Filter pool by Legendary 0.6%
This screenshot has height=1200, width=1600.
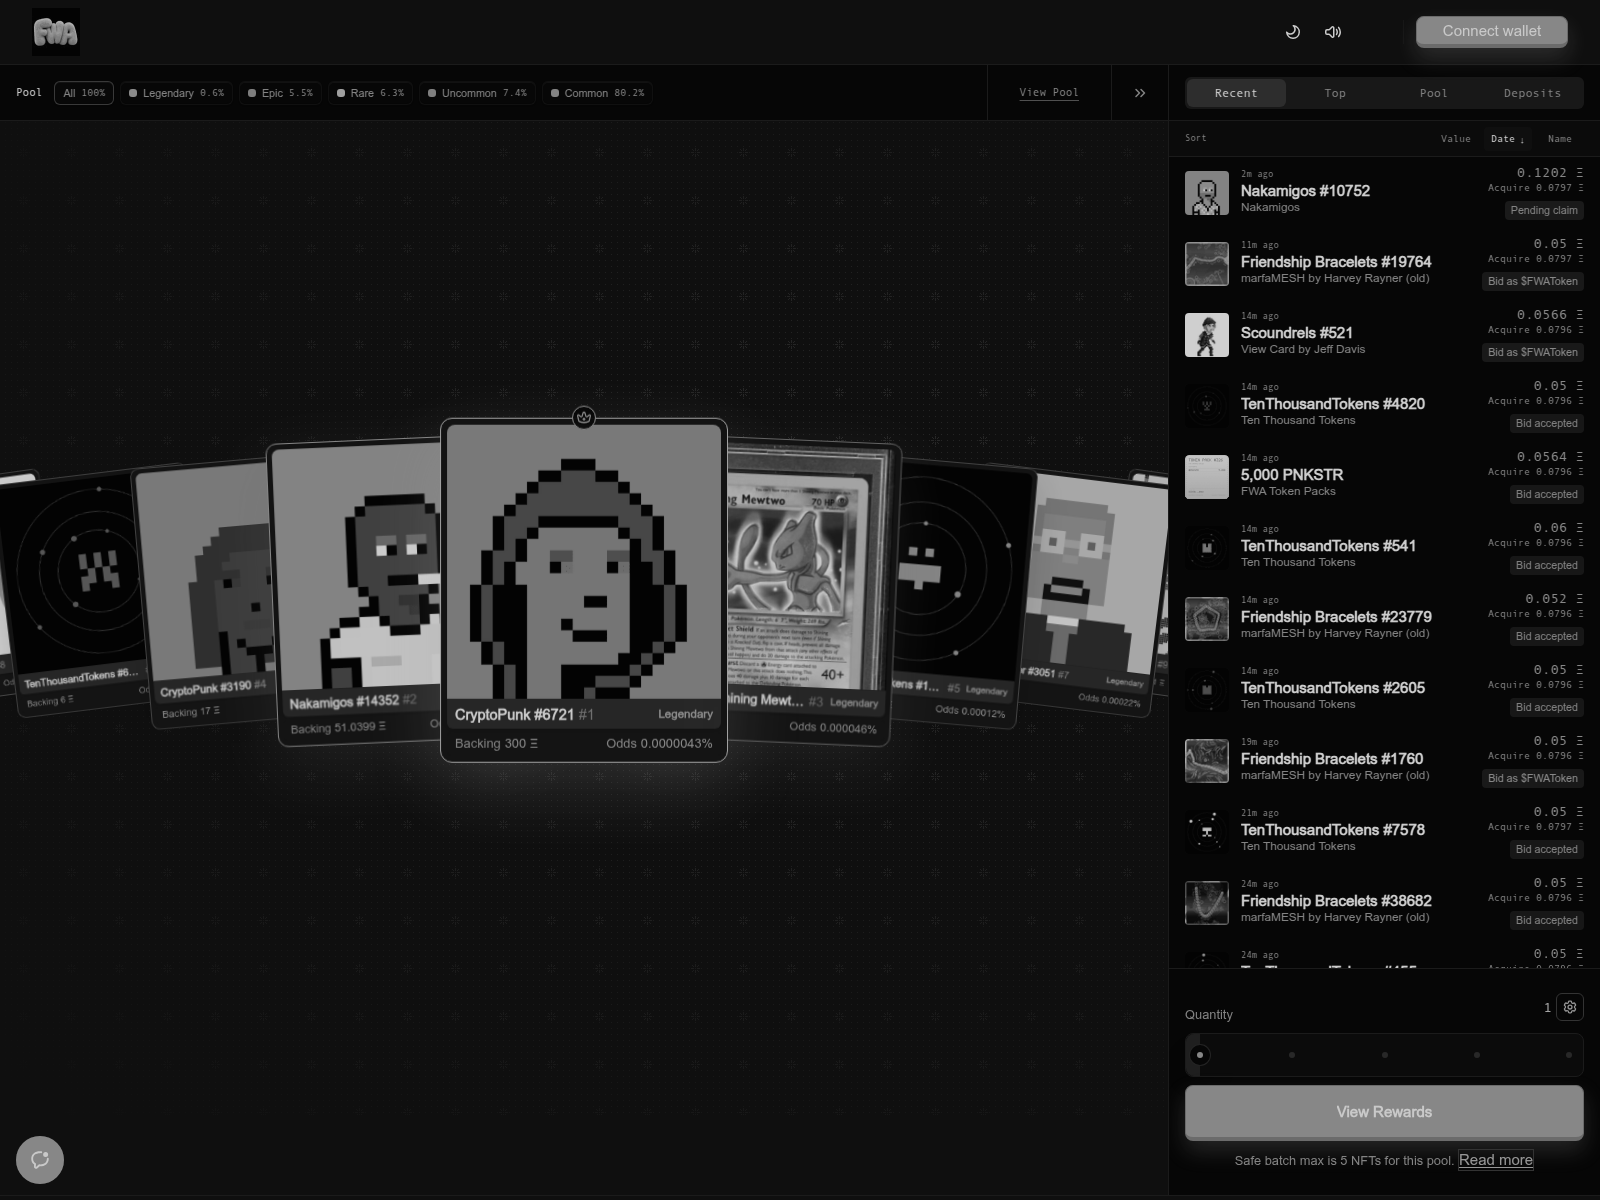[x=176, y=93]
